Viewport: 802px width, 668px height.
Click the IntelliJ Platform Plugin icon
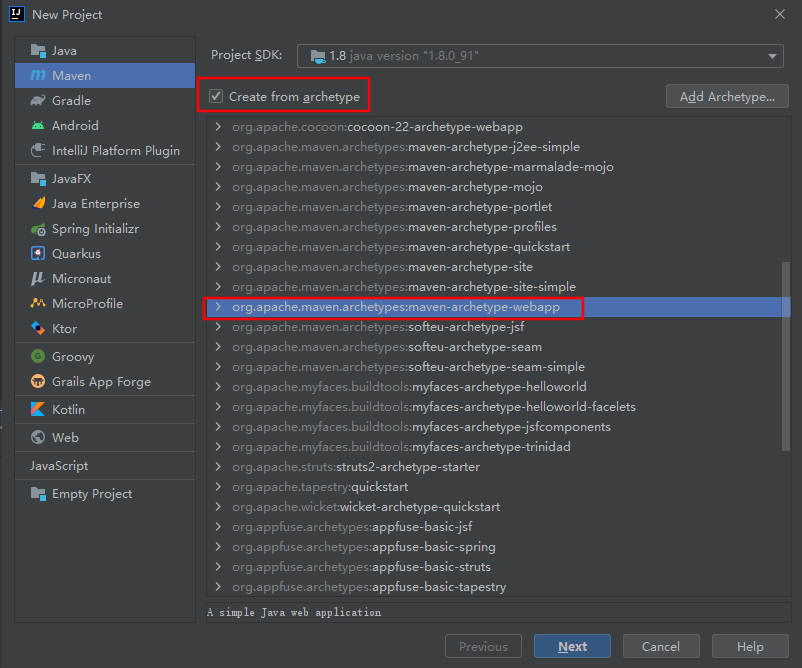[38, 150]
